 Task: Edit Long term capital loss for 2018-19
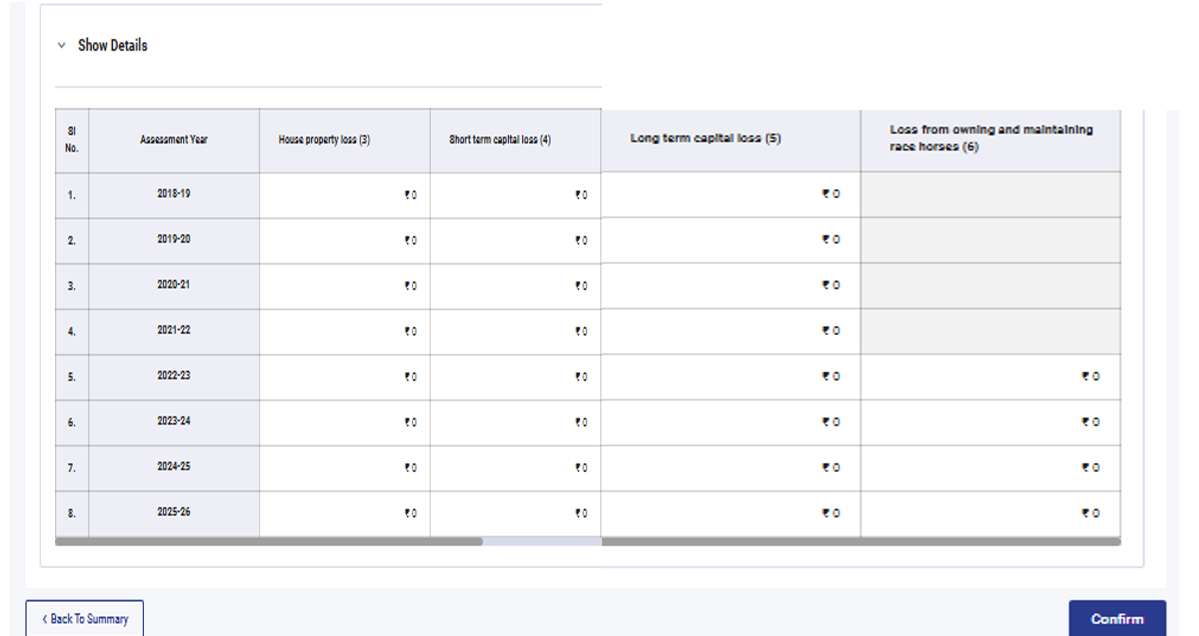pyautogui.click(x=731, y=194)
